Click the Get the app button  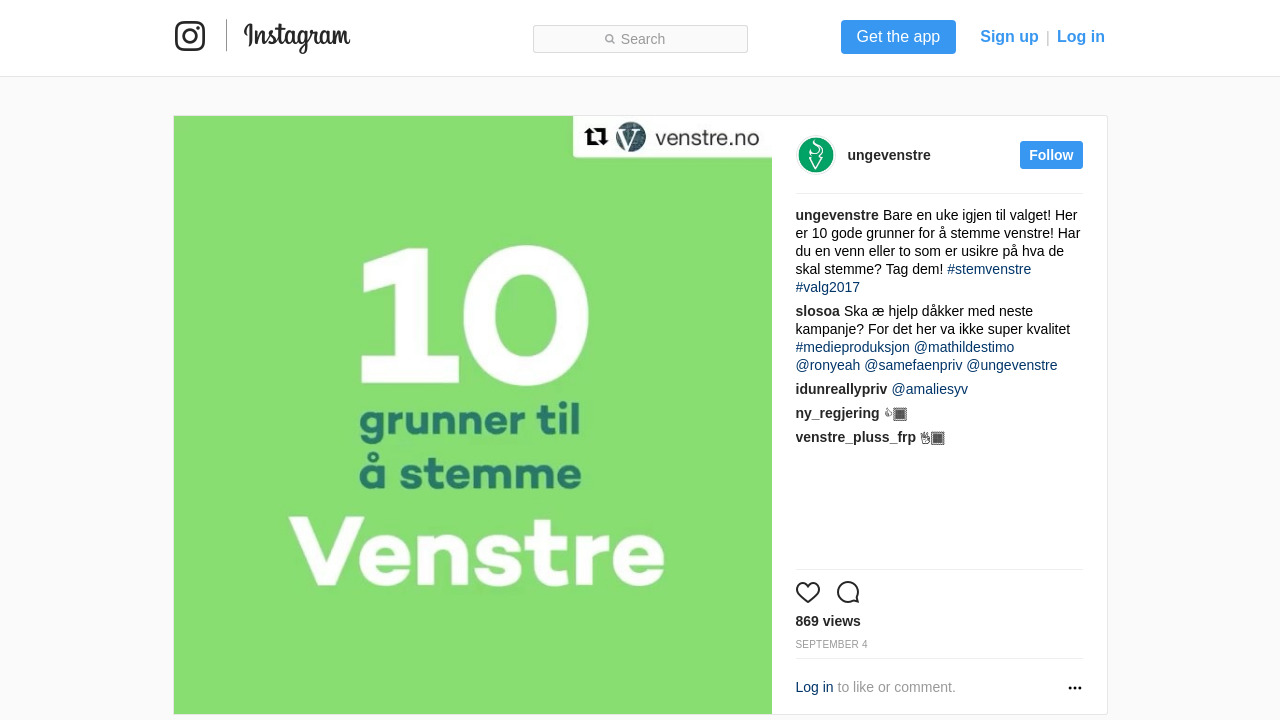pos(898,37)
